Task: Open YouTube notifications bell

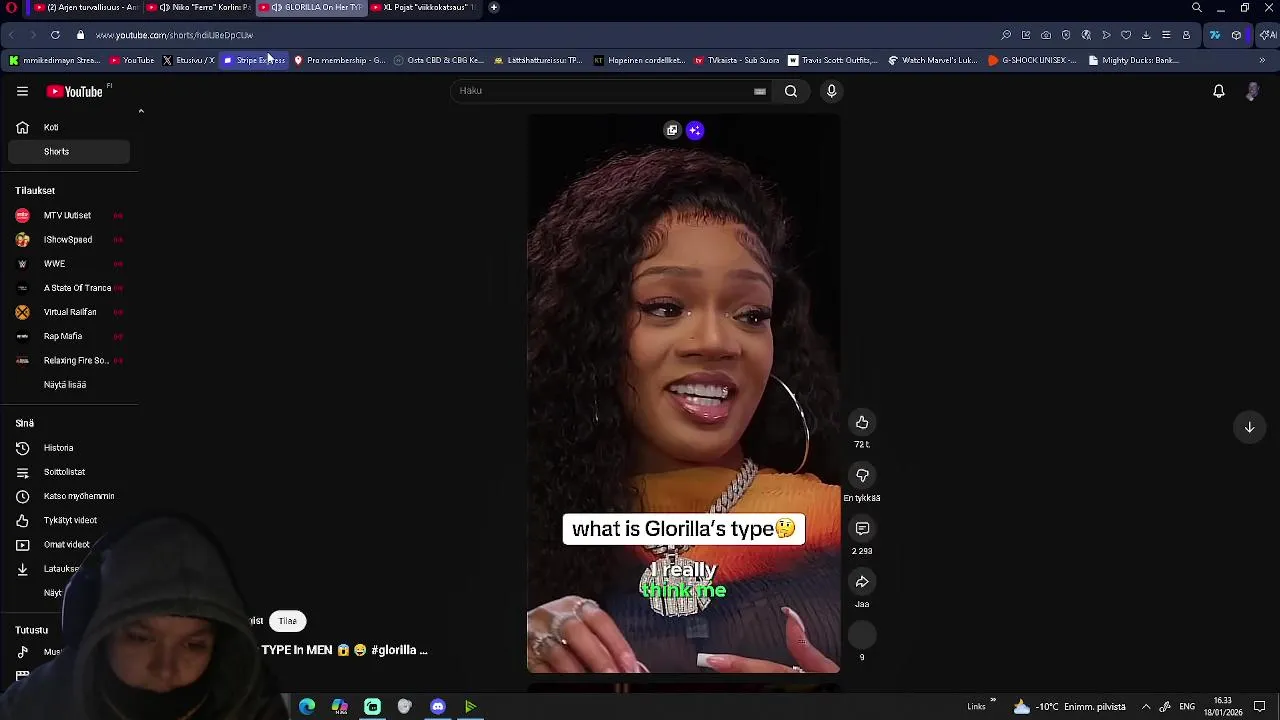Action: point(1218,91)
